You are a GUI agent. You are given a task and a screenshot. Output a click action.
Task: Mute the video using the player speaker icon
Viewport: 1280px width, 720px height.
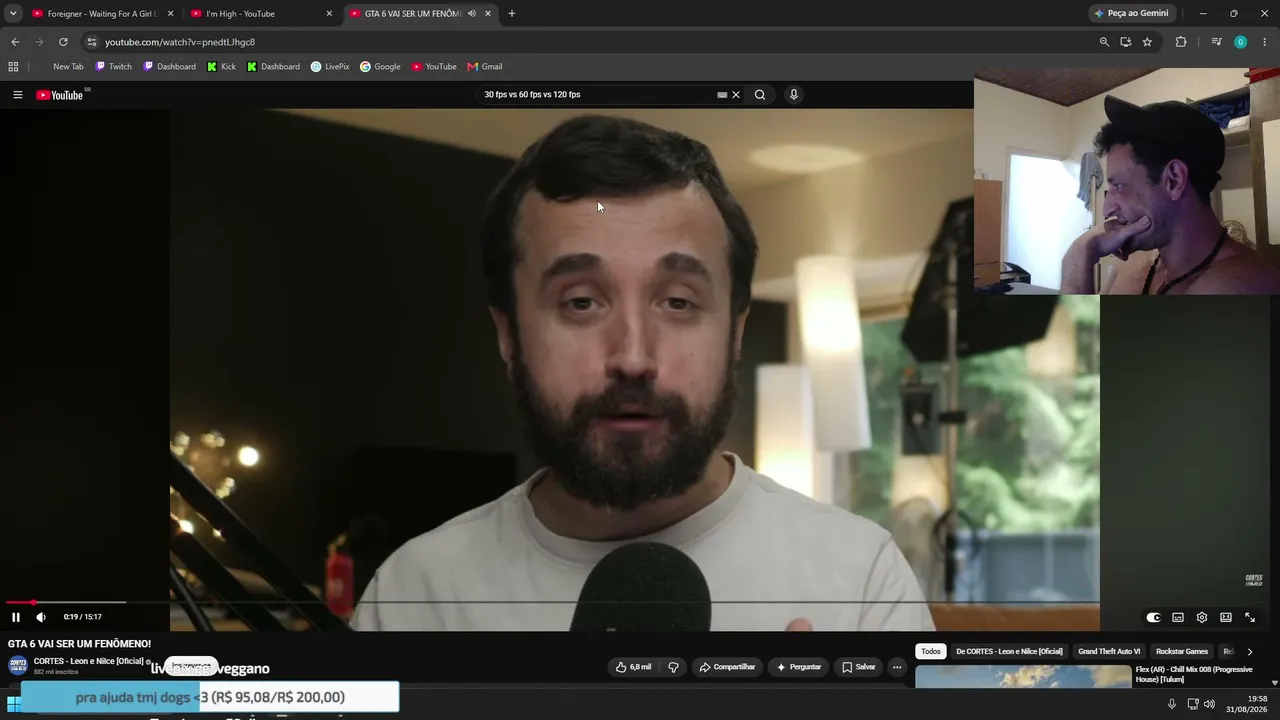pos(41,617)
